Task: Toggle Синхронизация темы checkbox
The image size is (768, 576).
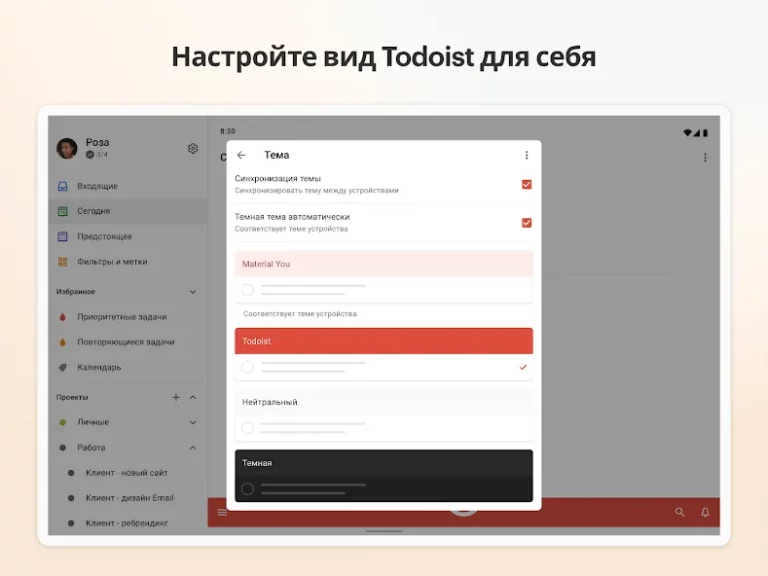Action: click(x=527, y=184)
